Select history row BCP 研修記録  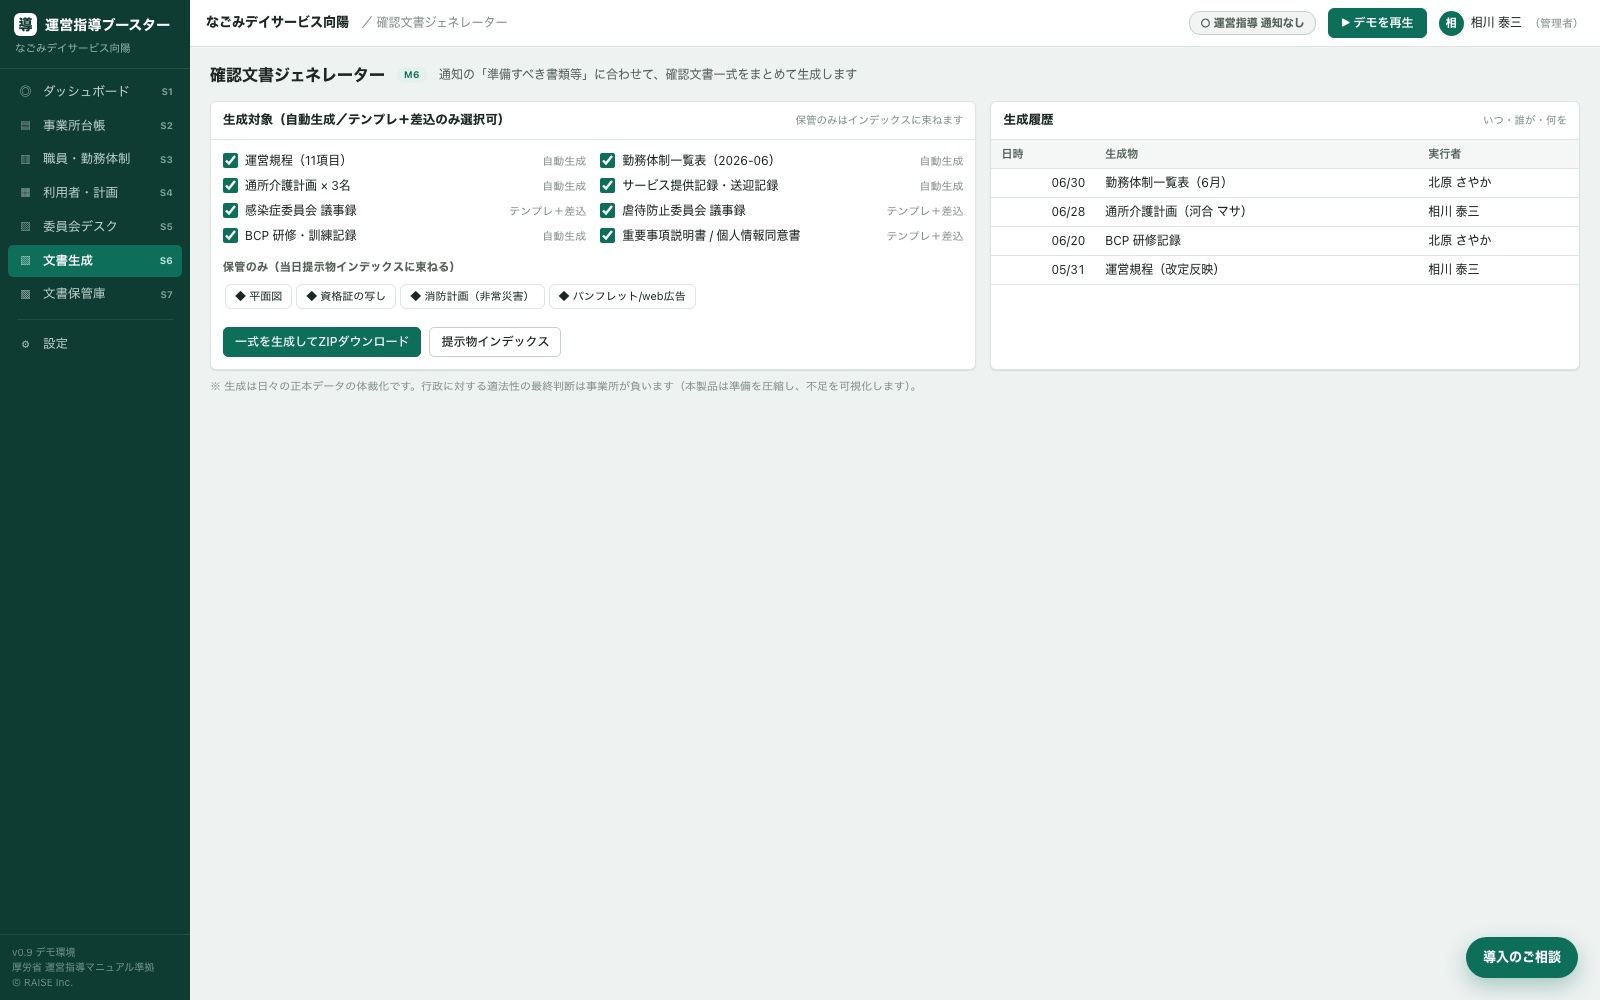[x=1285, y=241]
